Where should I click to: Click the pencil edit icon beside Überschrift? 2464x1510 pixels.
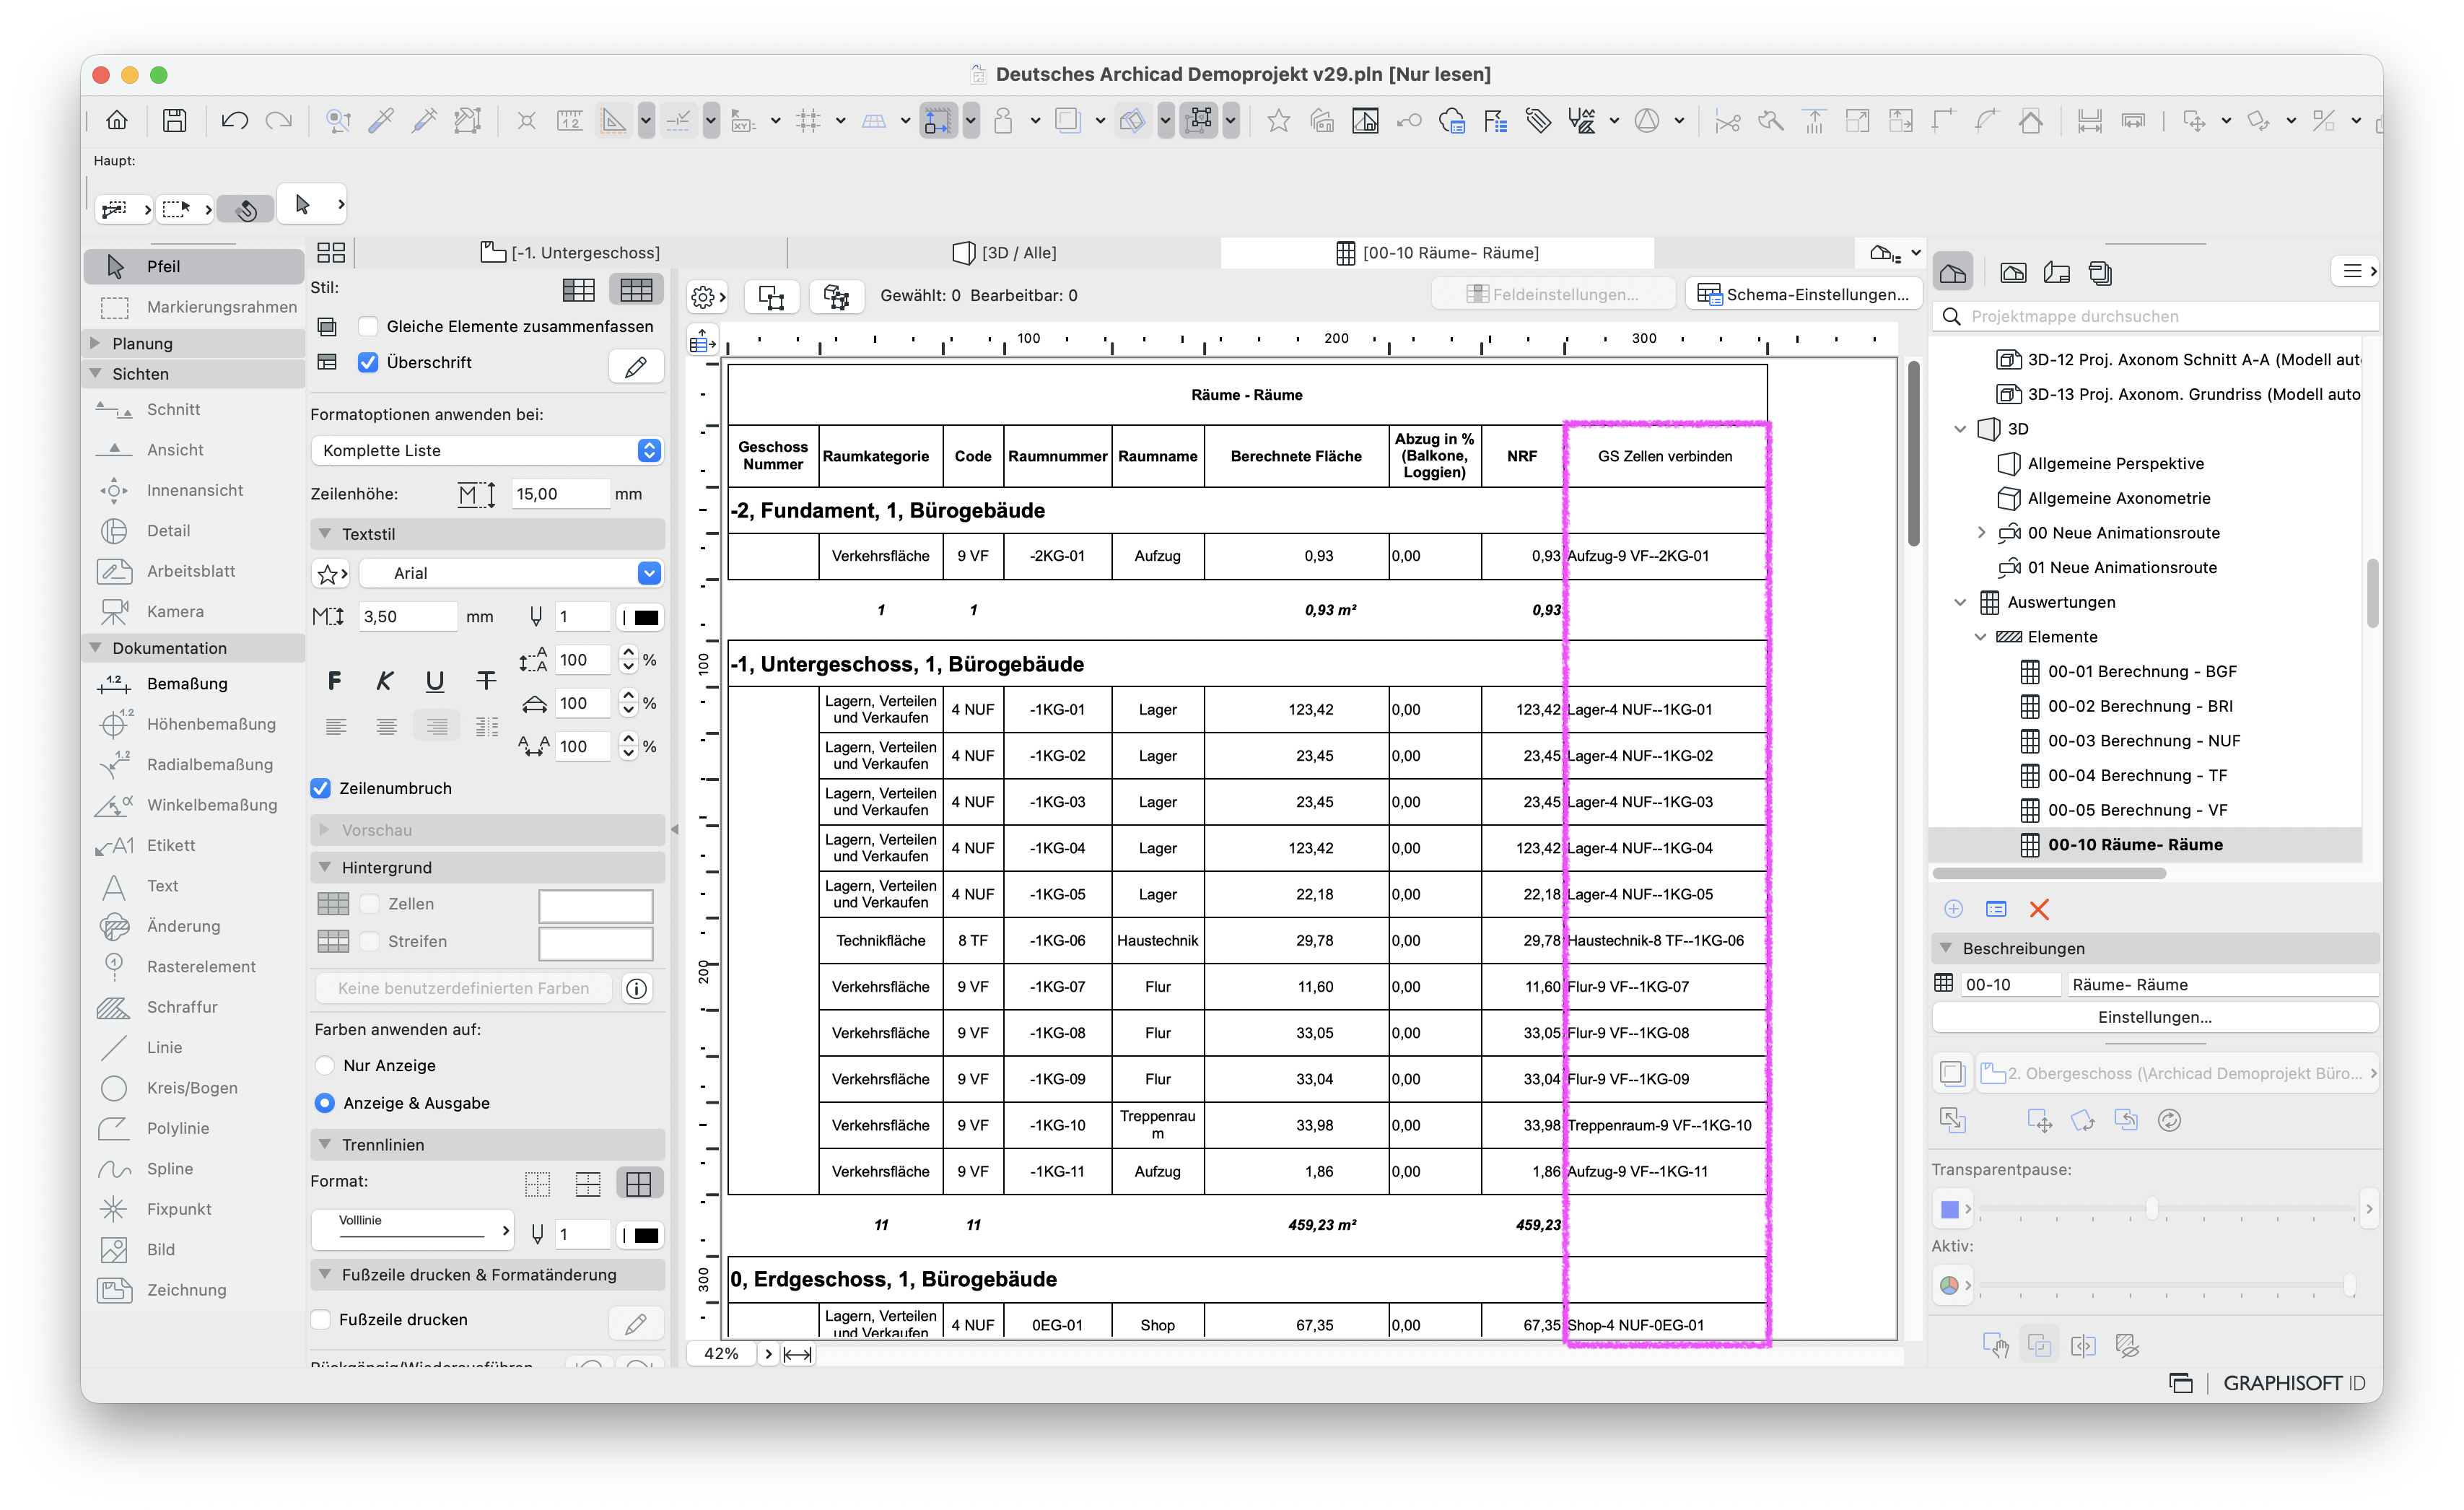tap(636, 366)
